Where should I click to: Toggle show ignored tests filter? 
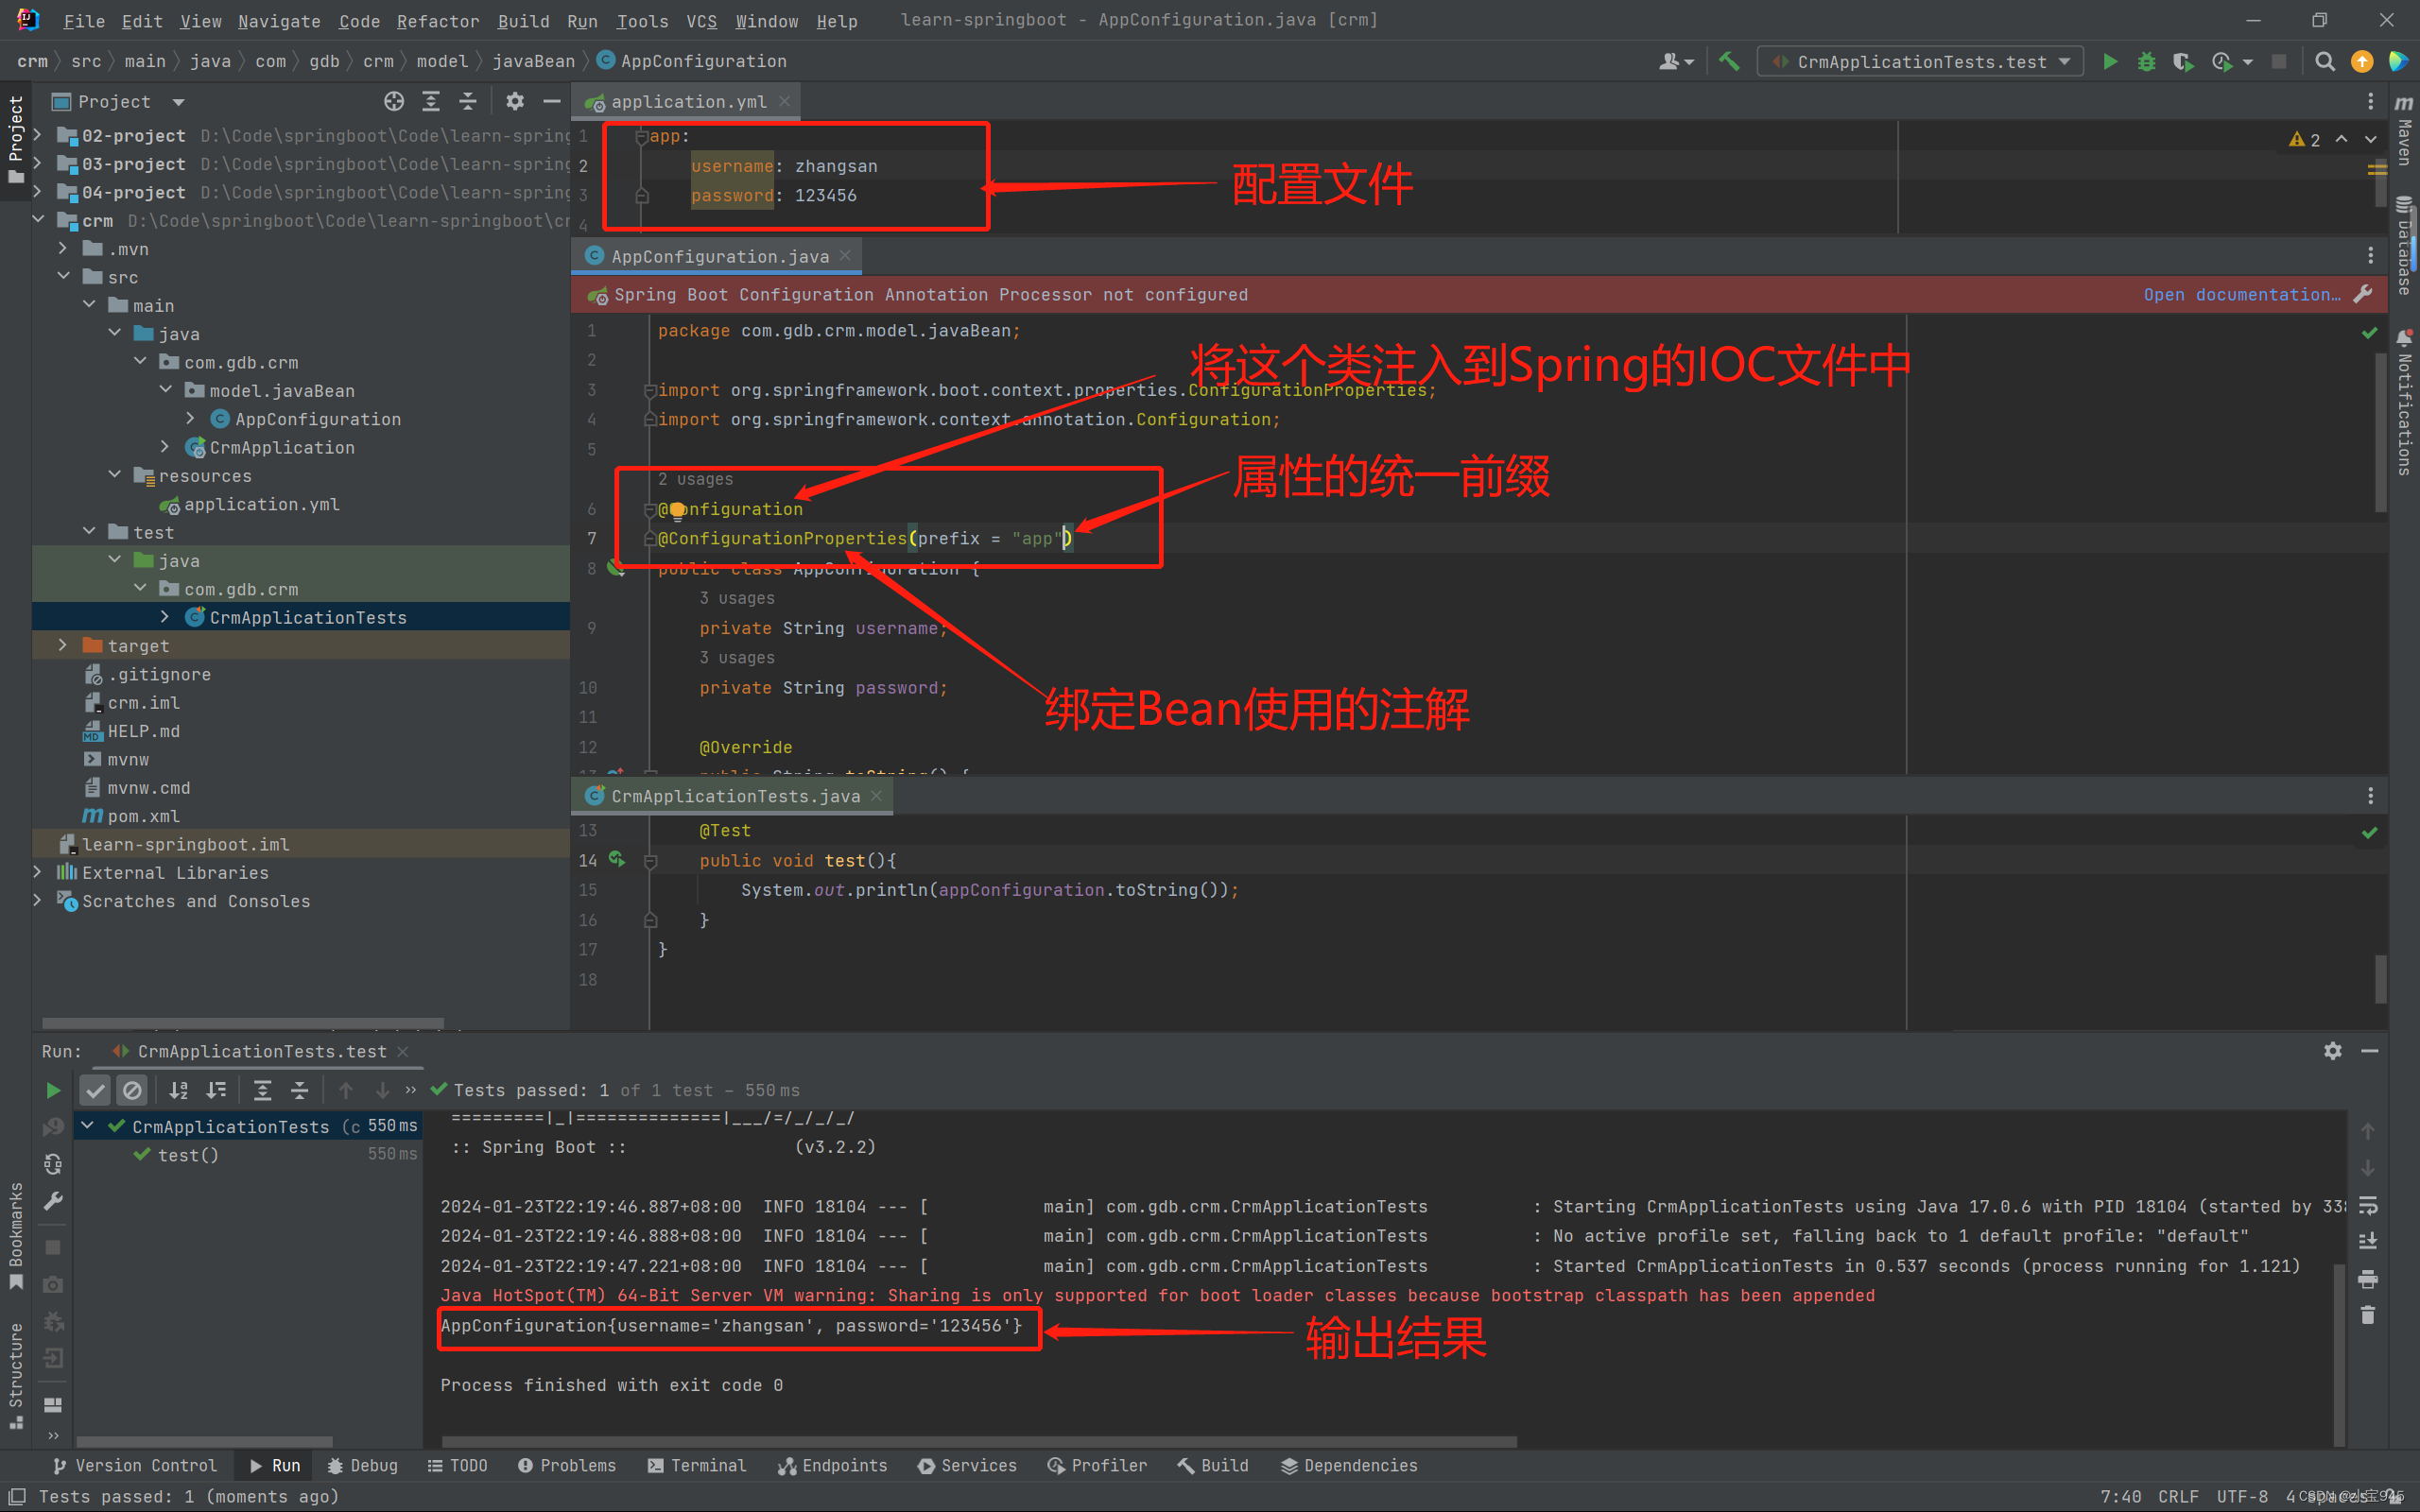point(132,1090)
